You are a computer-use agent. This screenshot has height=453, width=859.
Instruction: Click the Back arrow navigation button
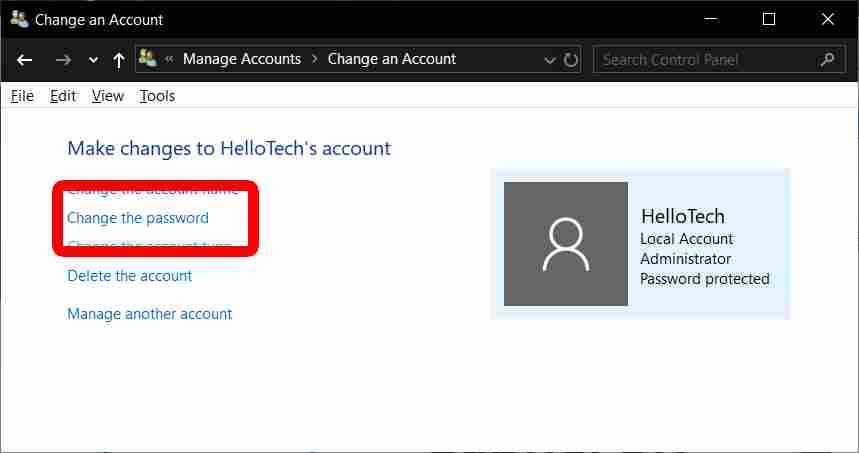pos(25,60)
